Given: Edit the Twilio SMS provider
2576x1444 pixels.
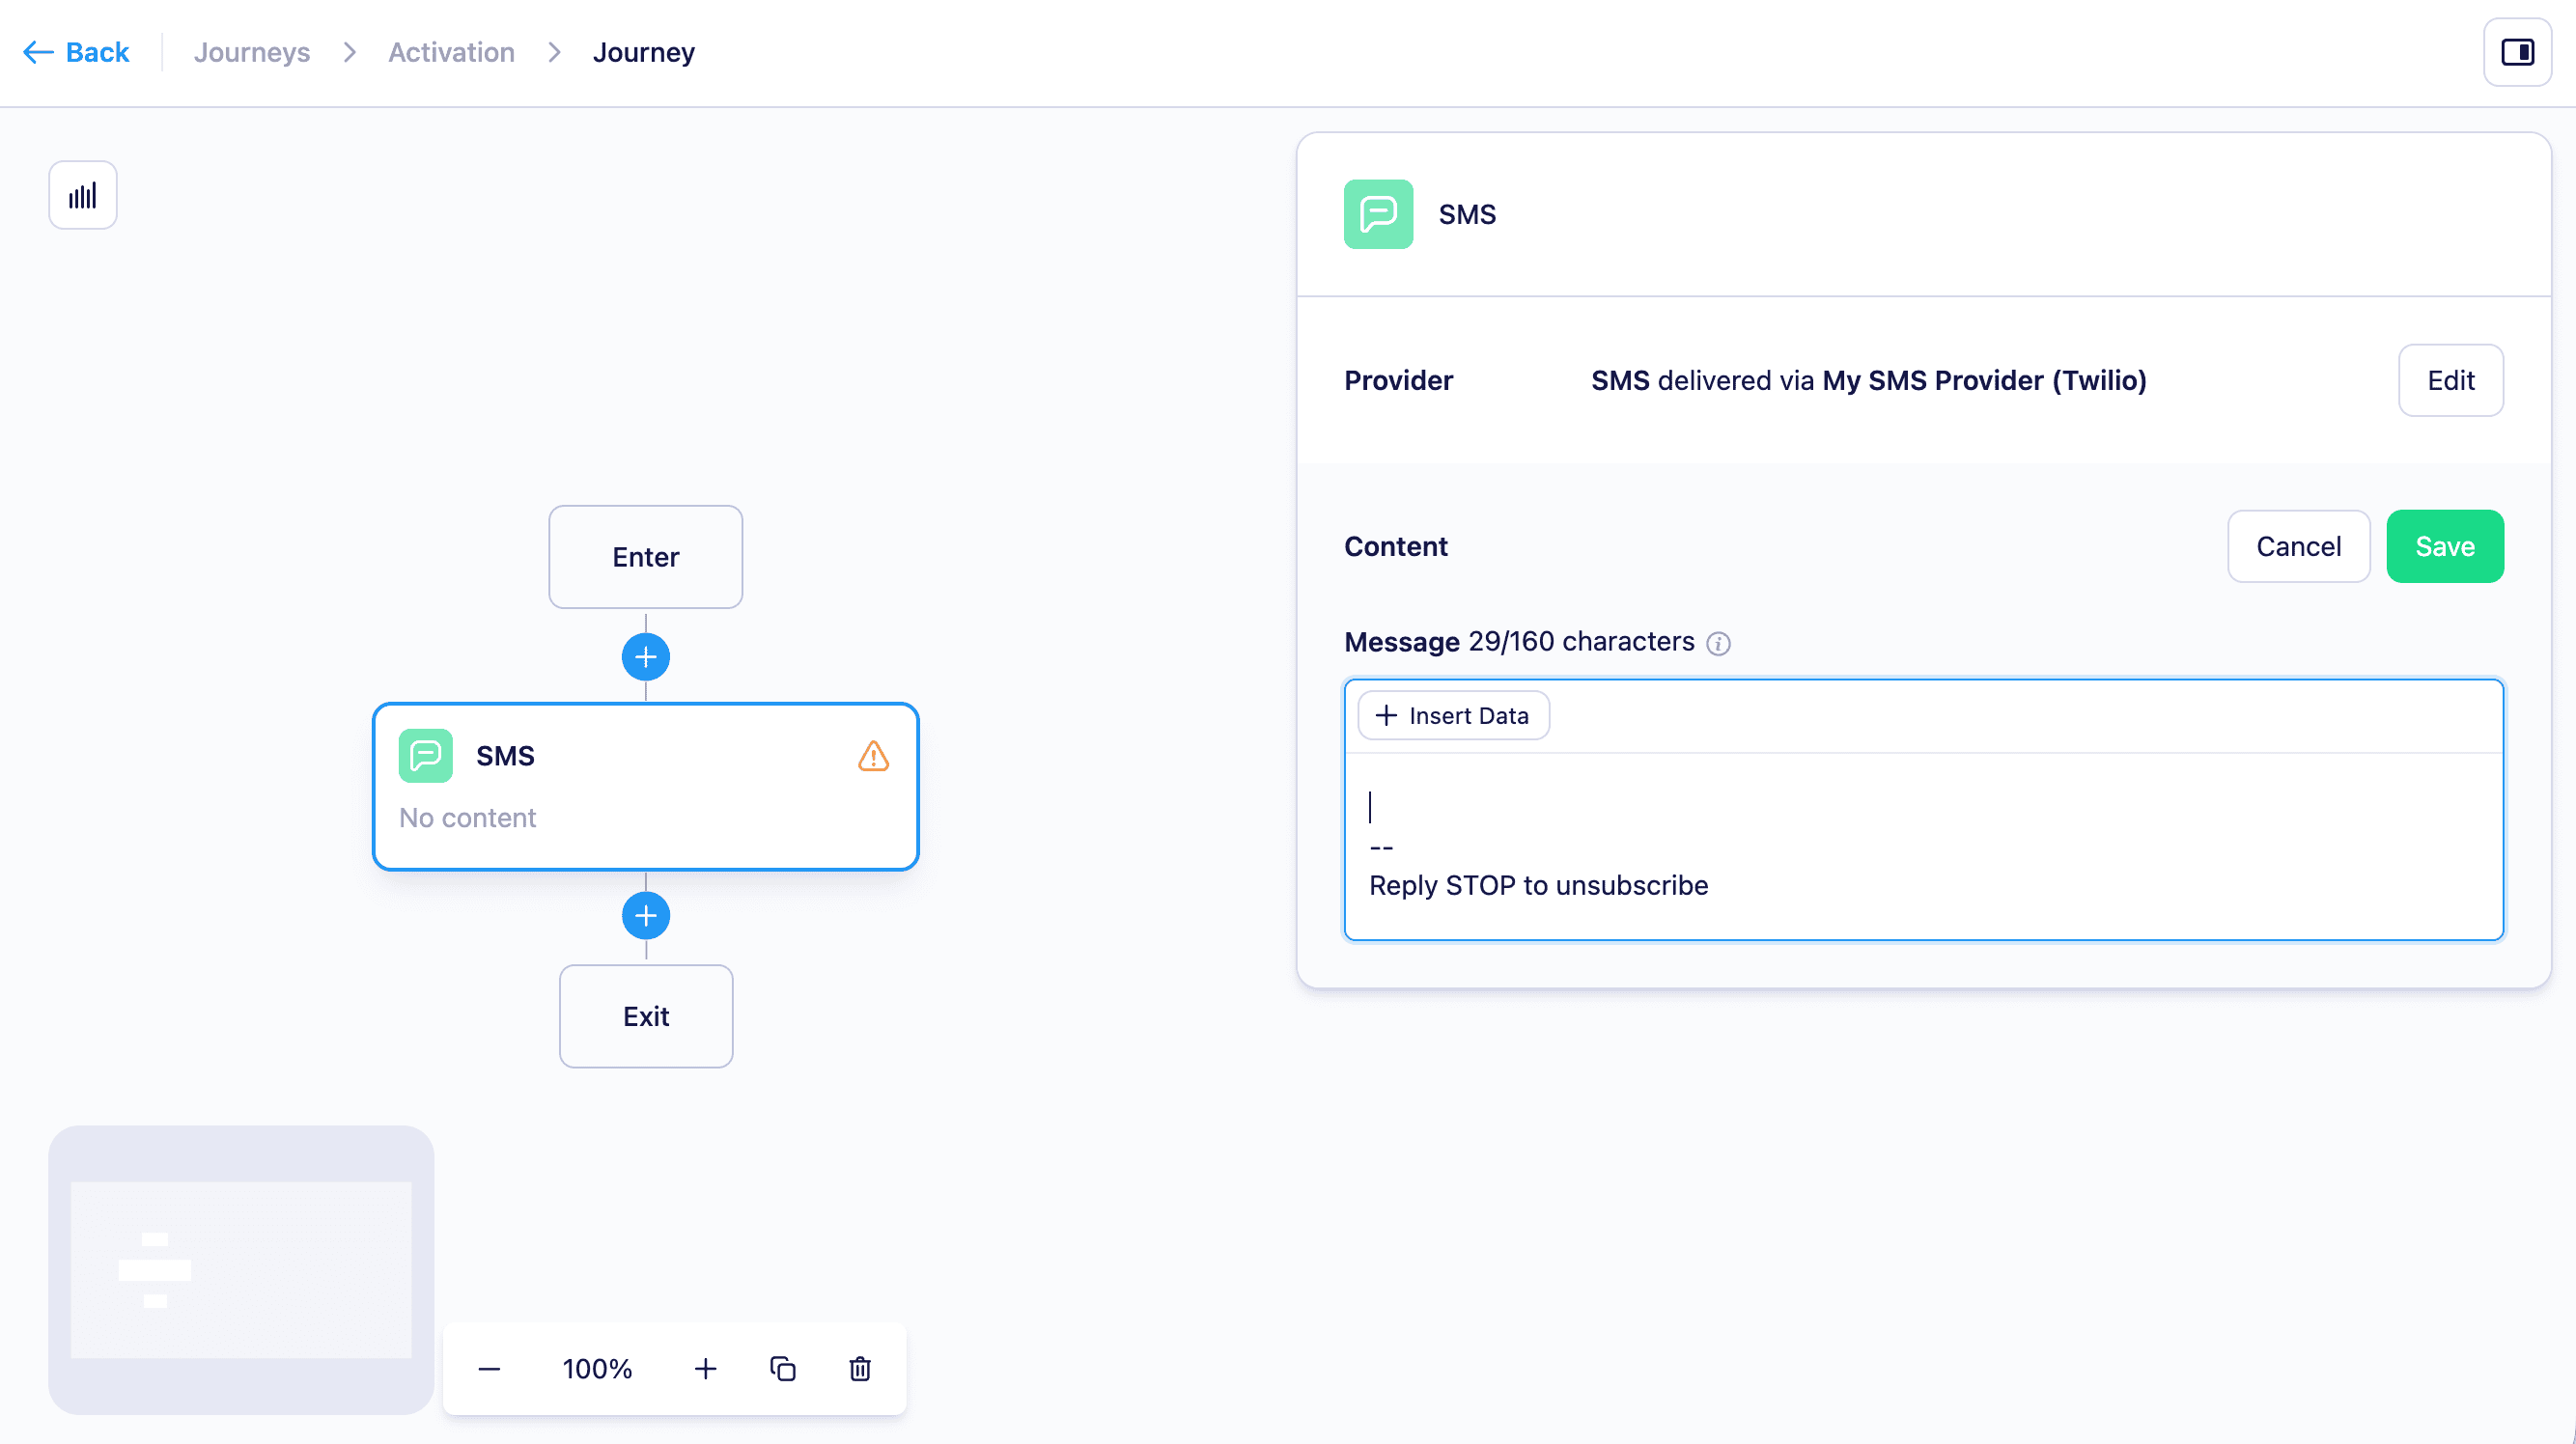Looking at the screenshot, I should 2451,380.
